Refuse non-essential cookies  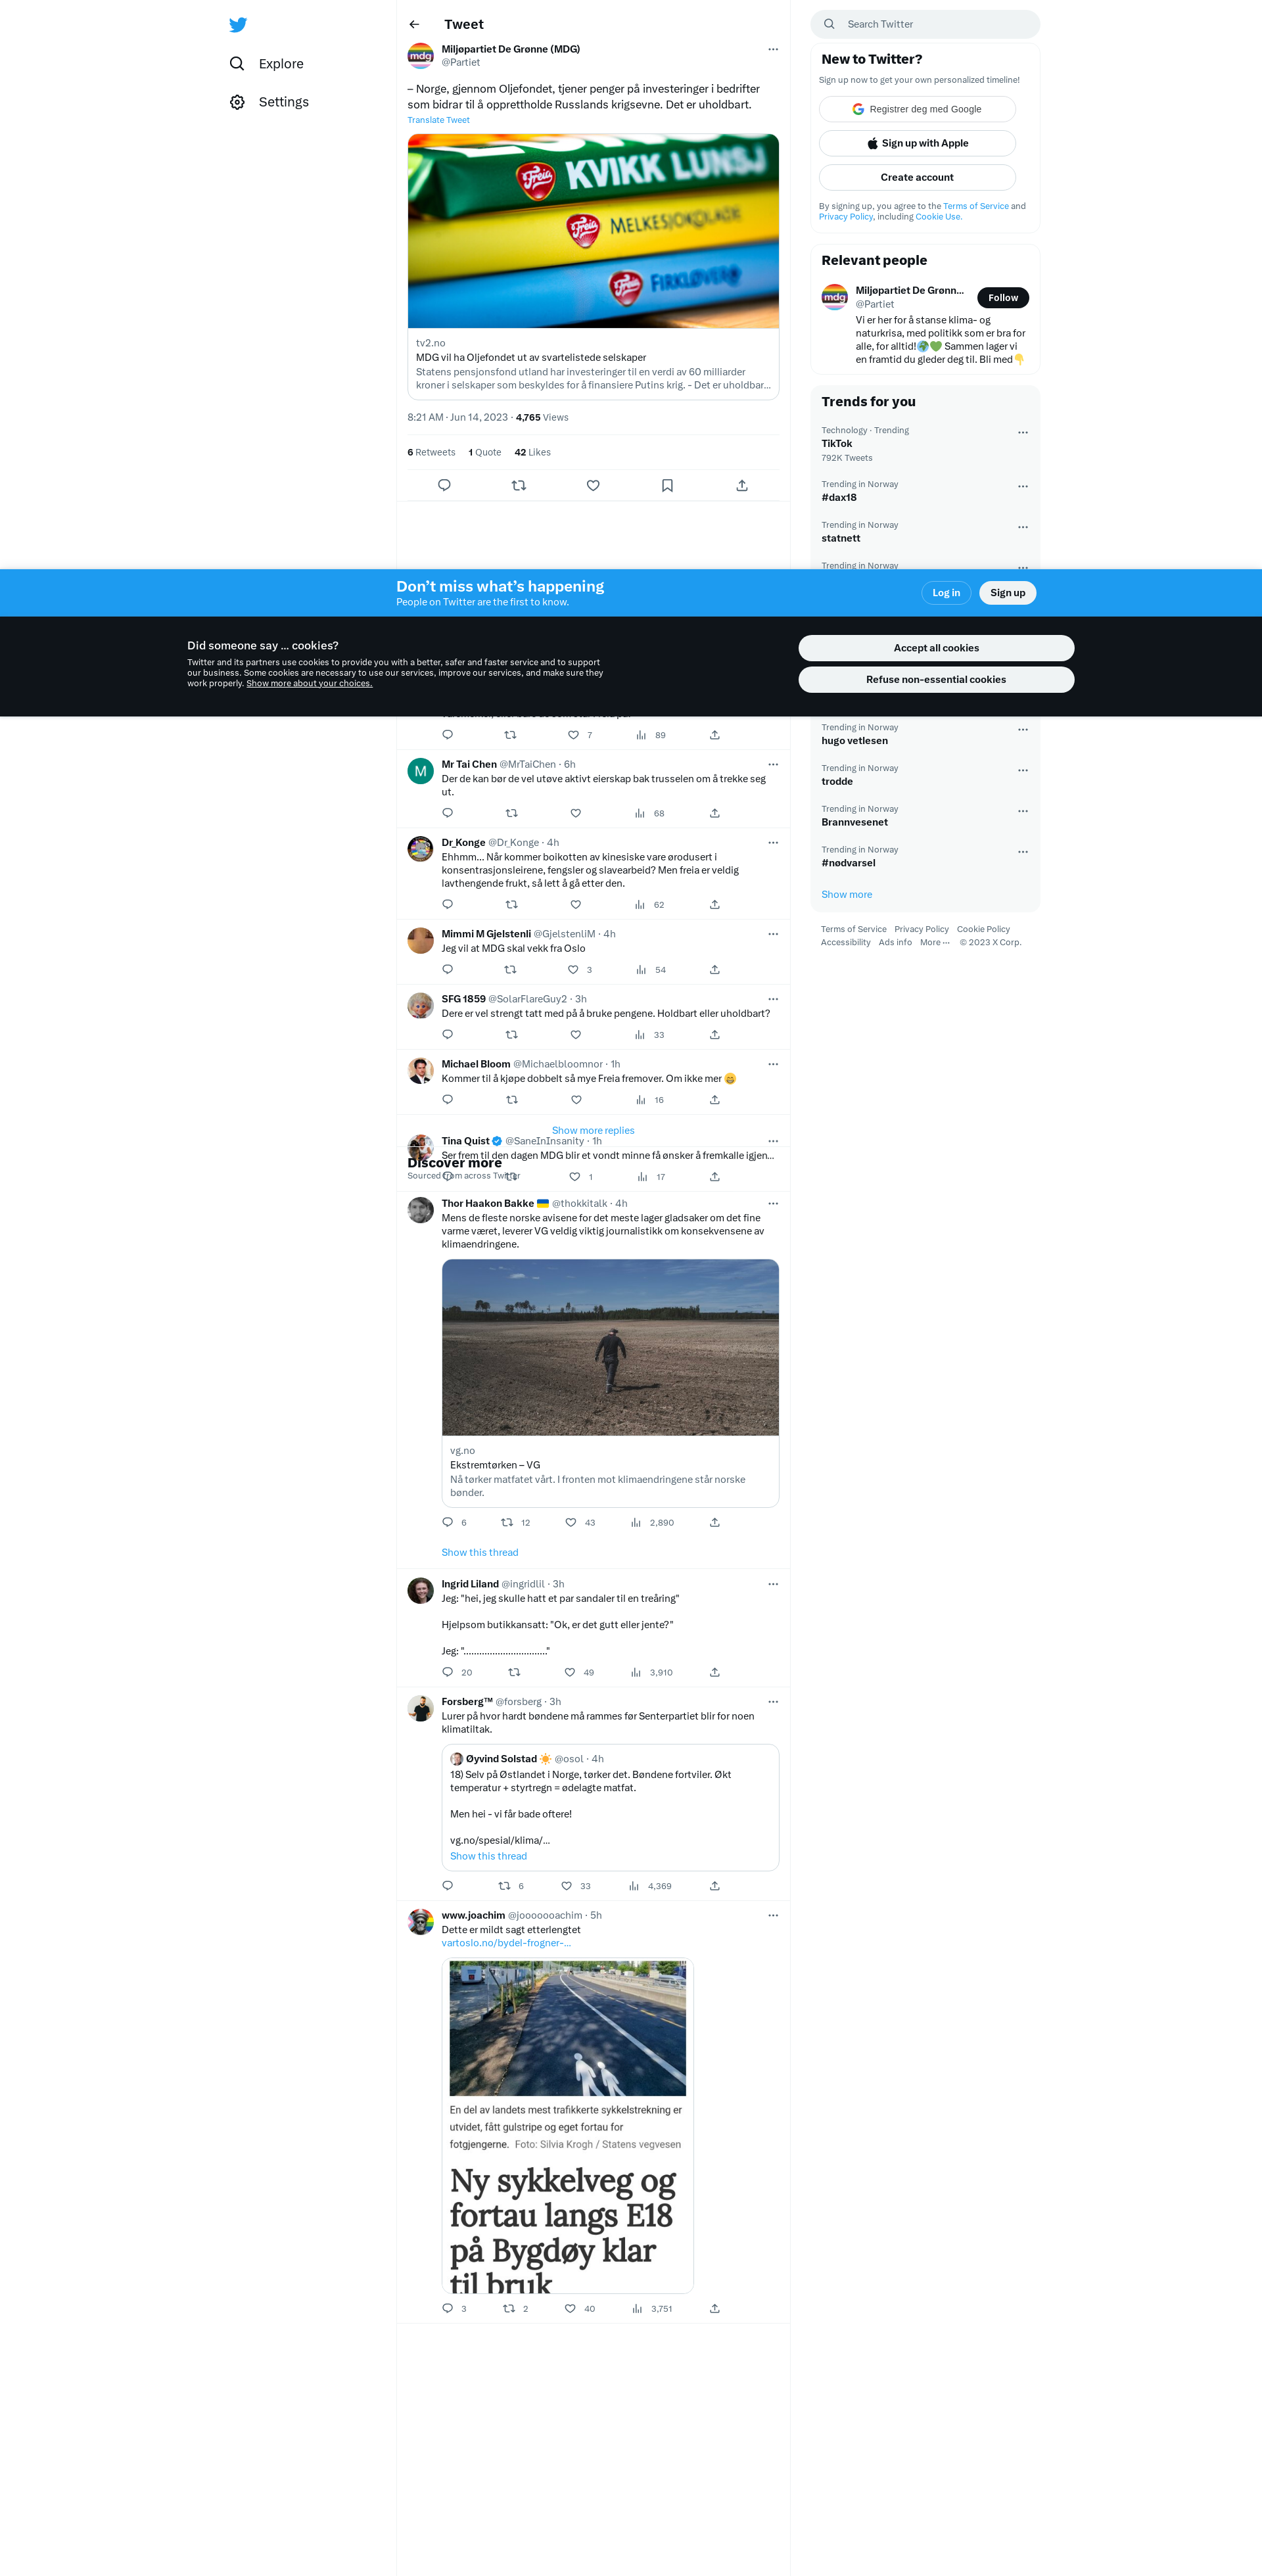[x=936, y=679]
